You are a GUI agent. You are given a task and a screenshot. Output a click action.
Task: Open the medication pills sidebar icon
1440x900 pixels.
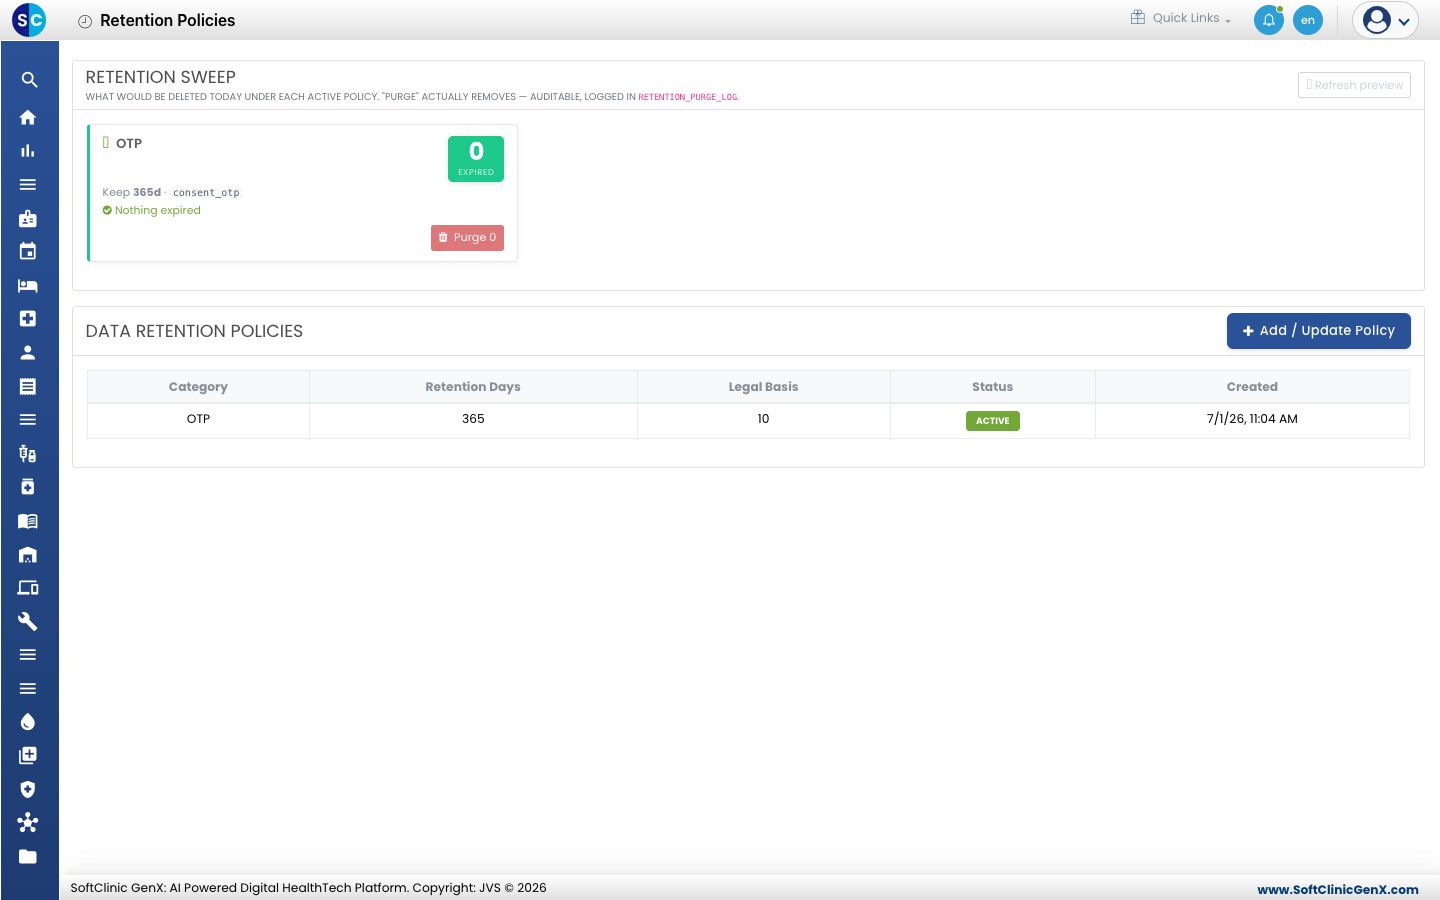pyautogui.click(x=28, y=454)
